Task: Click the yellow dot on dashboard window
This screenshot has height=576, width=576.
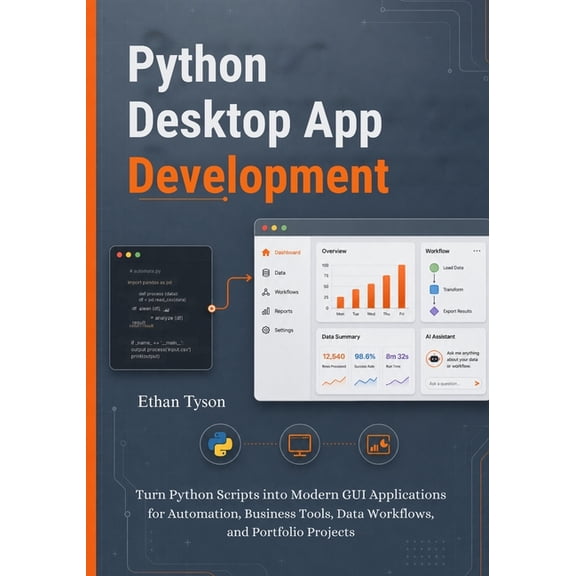Action: click(x=274, y=228)
